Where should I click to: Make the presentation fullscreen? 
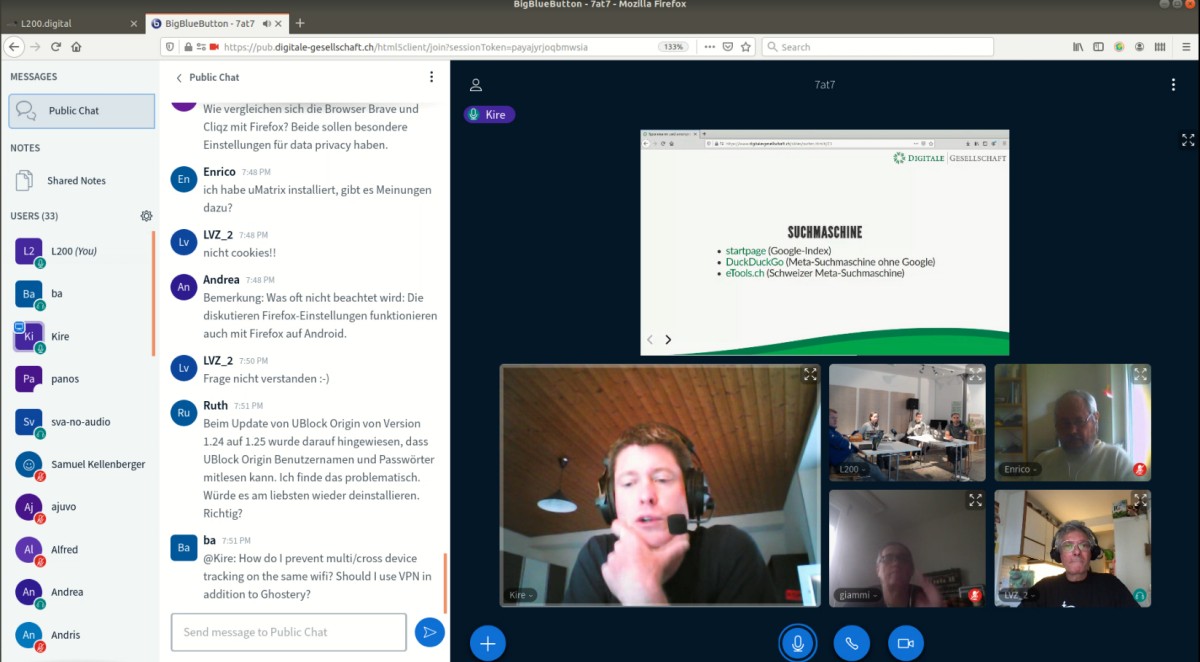click(1188, 140)
